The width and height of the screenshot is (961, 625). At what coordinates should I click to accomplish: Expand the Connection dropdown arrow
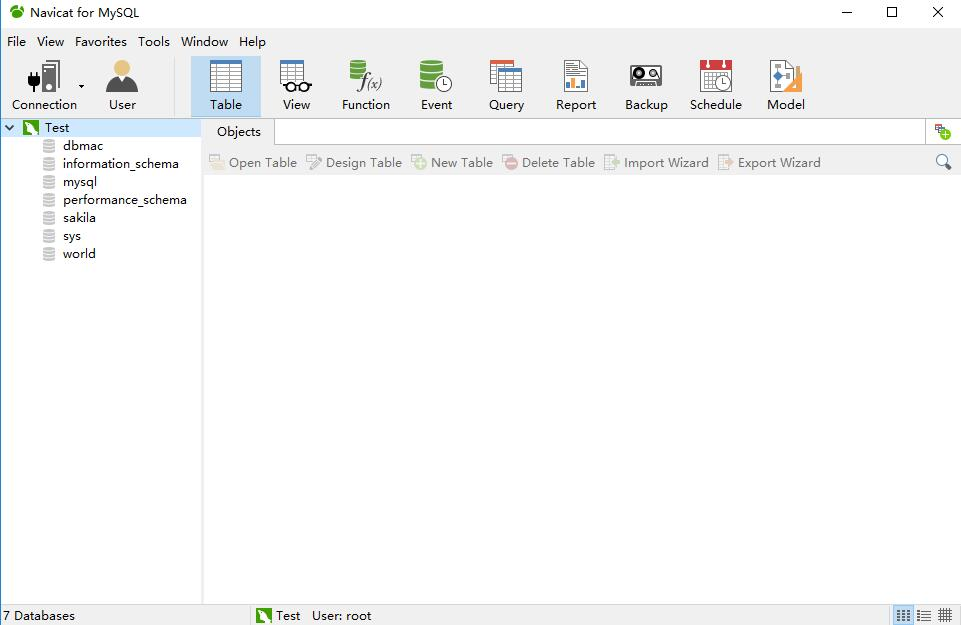coord(82,86)
